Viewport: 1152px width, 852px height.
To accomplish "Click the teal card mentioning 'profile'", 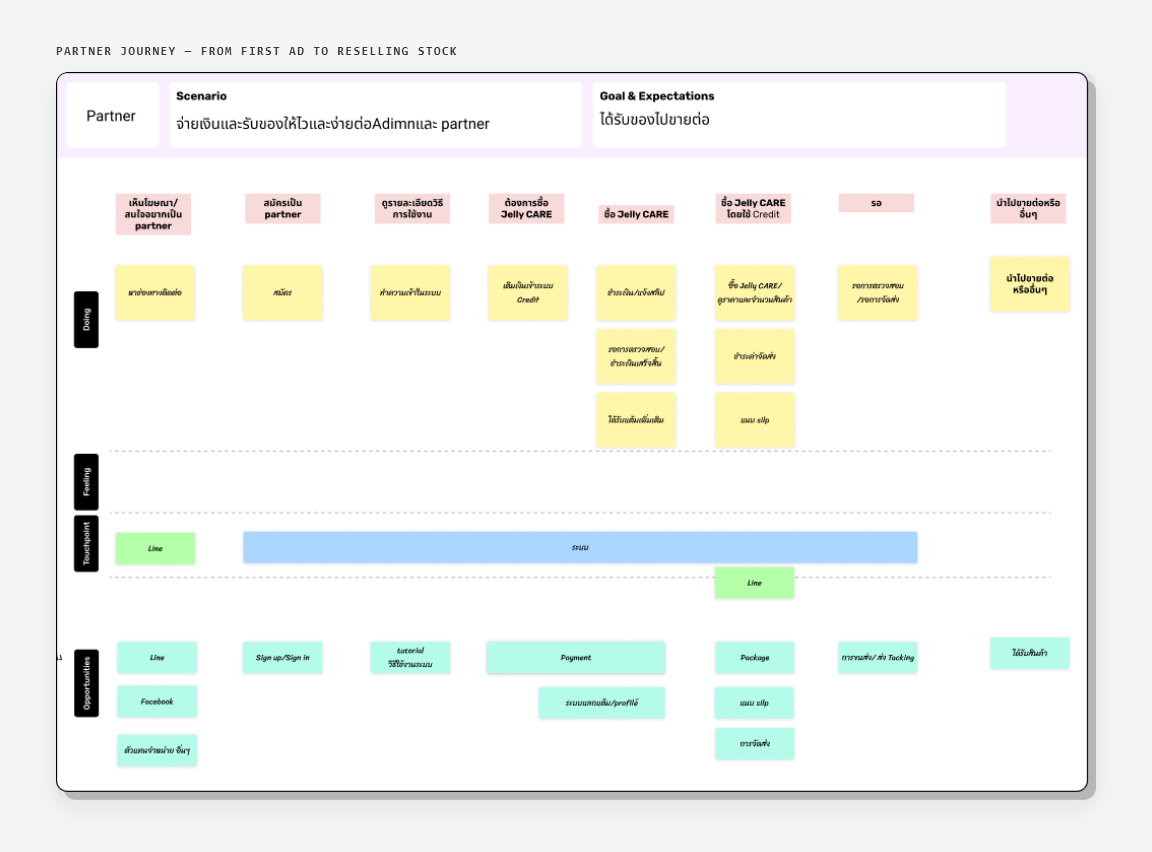I will pos(602,703).
